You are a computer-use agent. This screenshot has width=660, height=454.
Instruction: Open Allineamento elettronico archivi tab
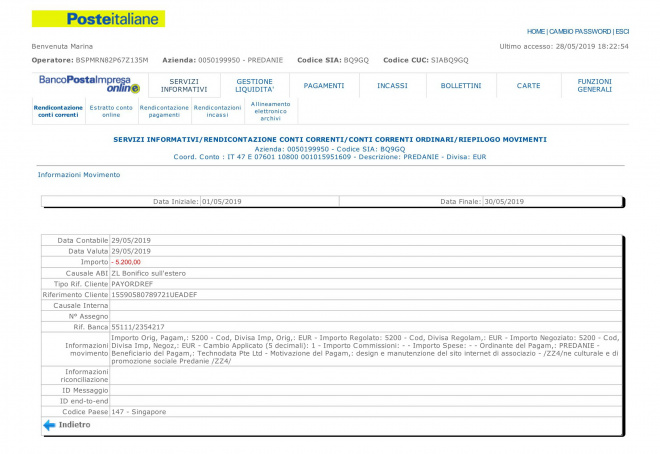271,110
